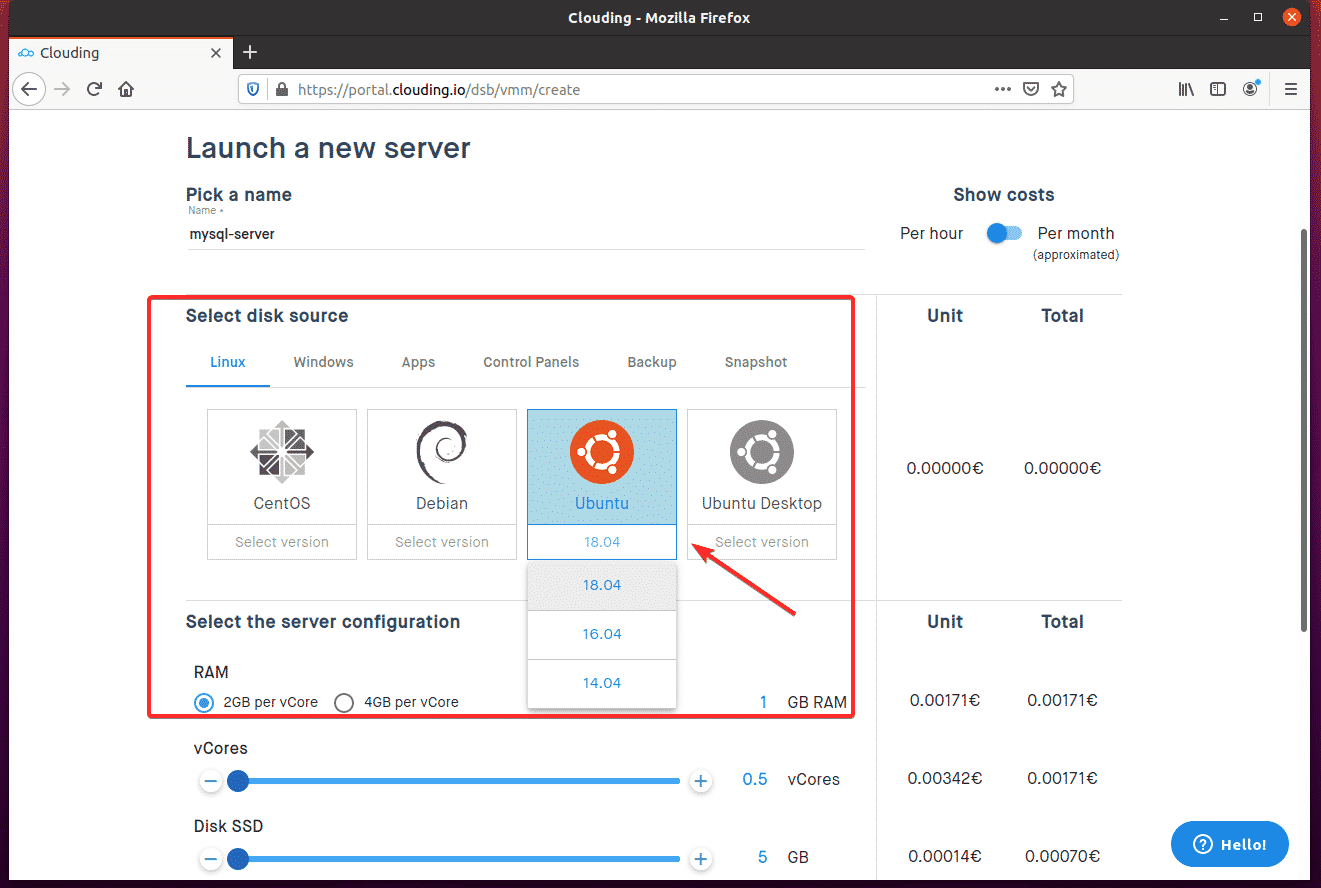This screenshot has width=1321, height=888.
Task: Toggle costs between per hour and month
Action: (1003, 233)
